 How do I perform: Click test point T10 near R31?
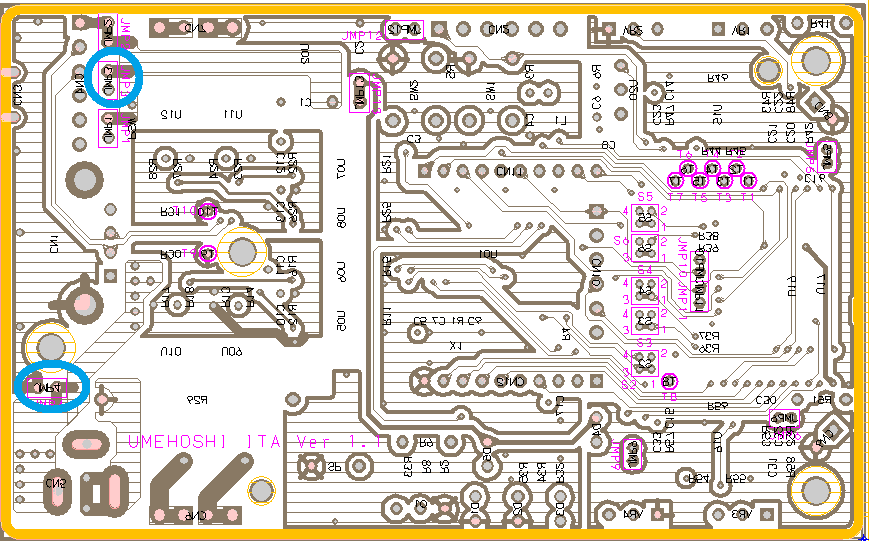(x=207, y=211)
